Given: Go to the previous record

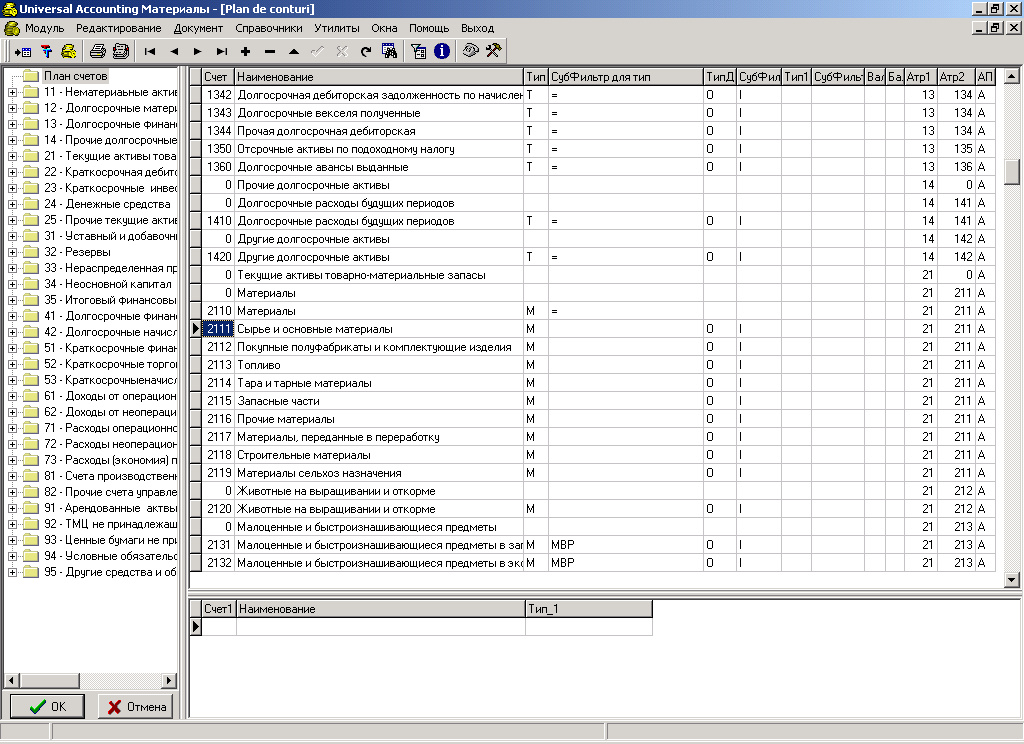Looking at the screenshot, I should pos(174,51).
